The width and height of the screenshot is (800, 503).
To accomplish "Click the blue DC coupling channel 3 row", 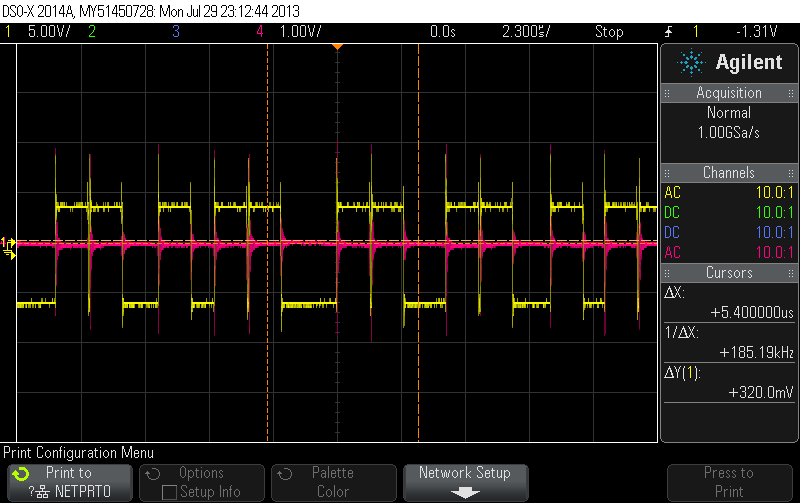I will point(729,232).
